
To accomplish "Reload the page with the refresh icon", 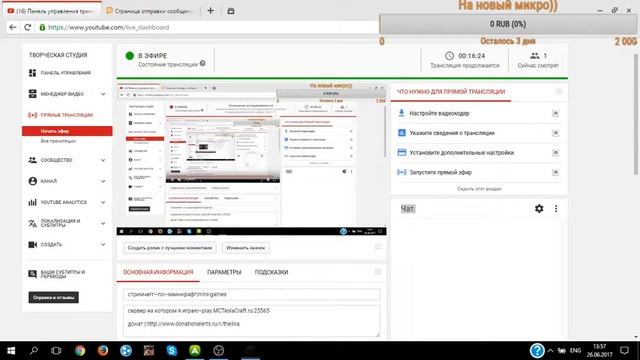I will [x=27, y=27].
